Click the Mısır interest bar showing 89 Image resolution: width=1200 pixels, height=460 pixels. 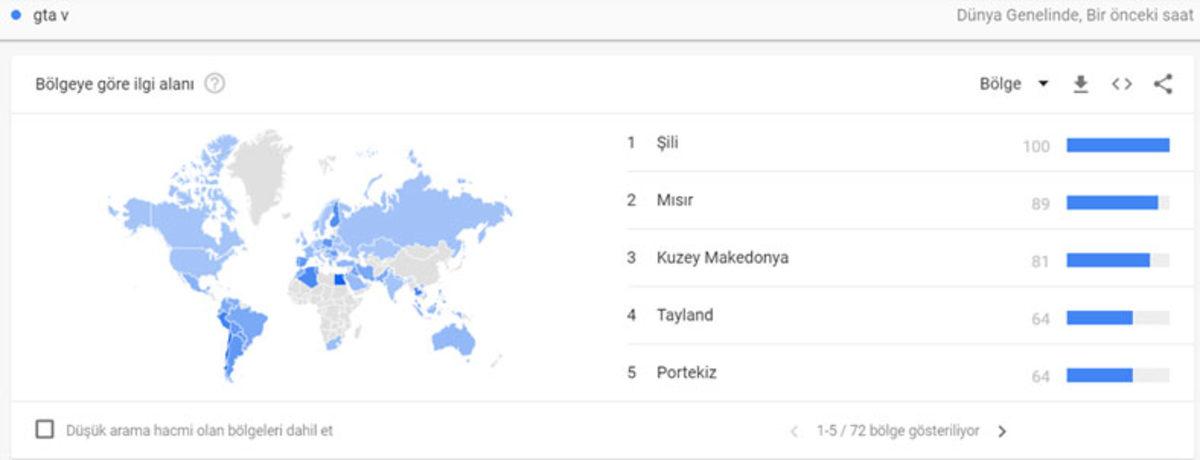tap(1112, 203)
